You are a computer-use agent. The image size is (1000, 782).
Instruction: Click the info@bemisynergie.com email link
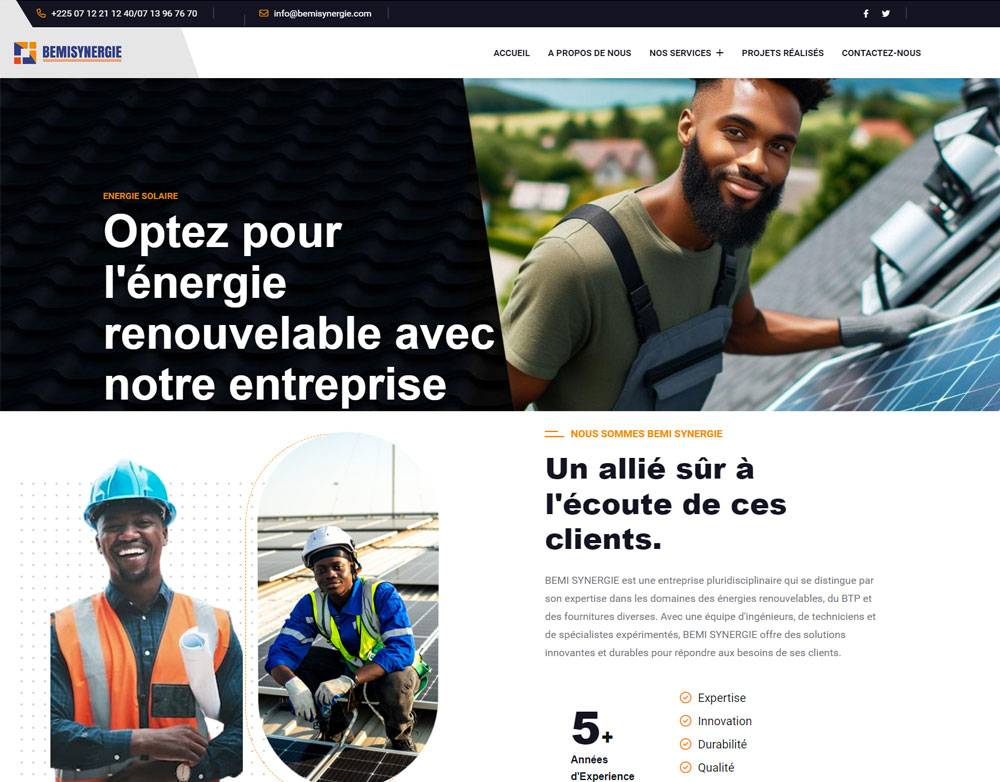pyautogui.click(x=322, y=13)
